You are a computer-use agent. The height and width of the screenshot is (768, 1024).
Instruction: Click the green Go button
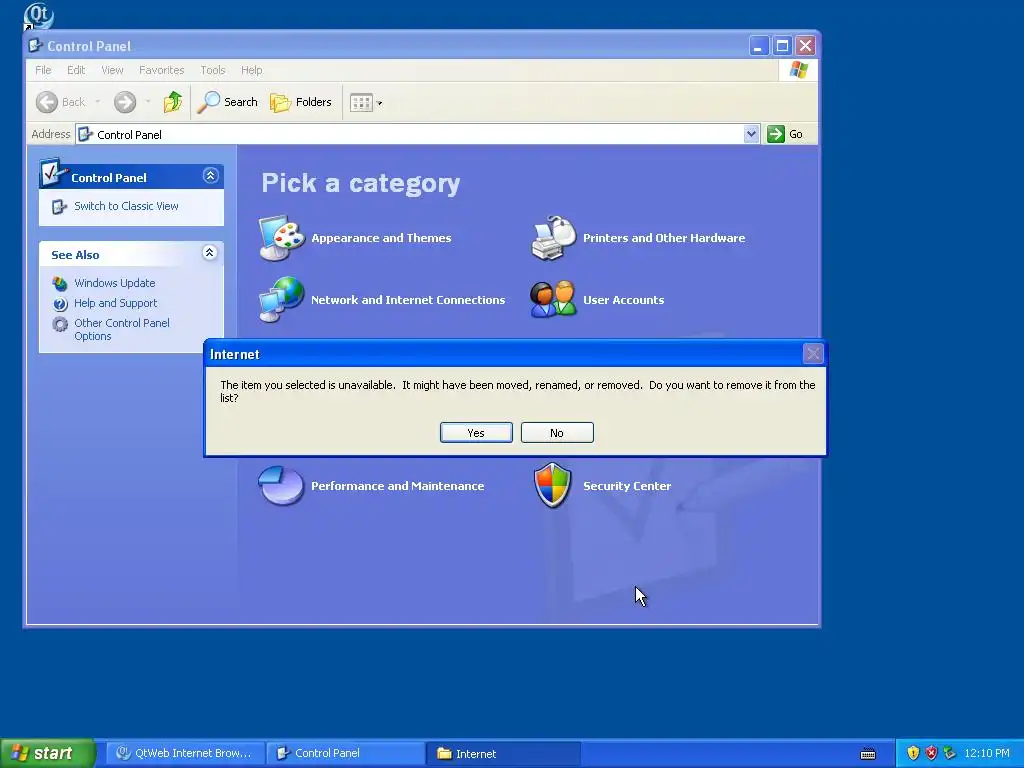click(786, 134)
